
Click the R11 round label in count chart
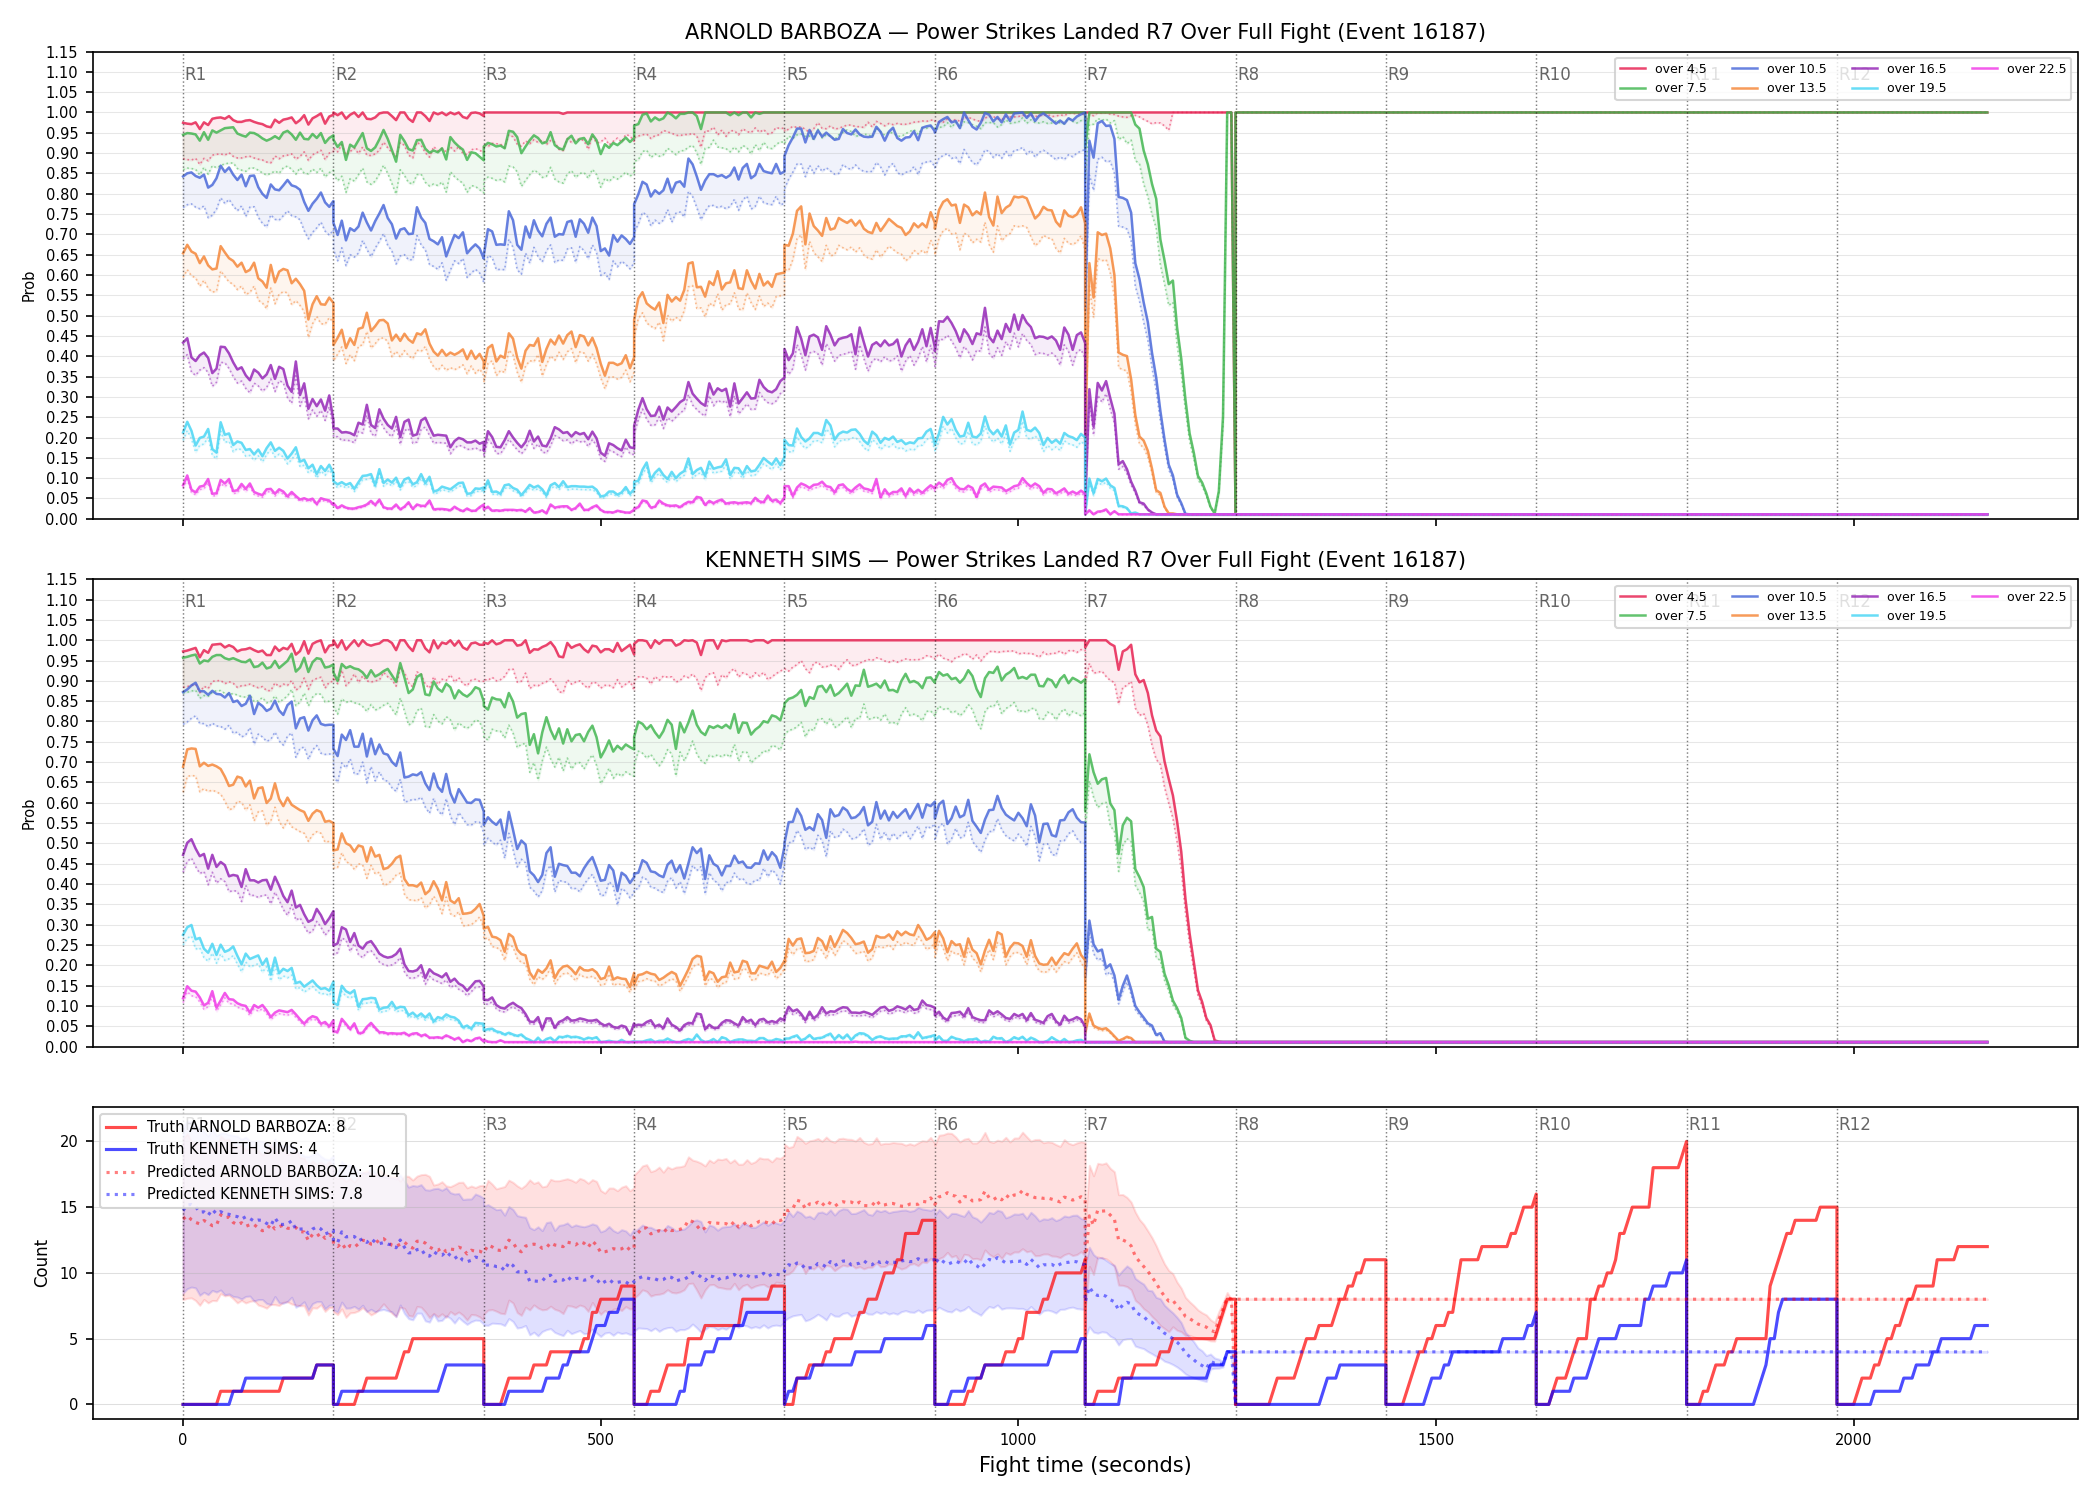tap(1705, 1124)
